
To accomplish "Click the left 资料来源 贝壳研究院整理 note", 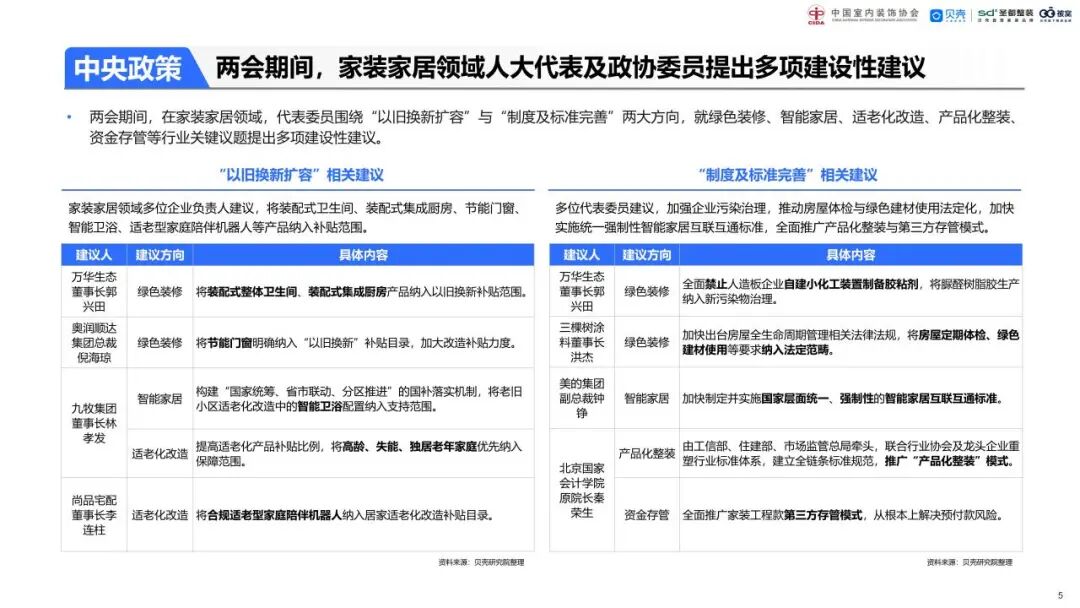I will tap(481, 563).
